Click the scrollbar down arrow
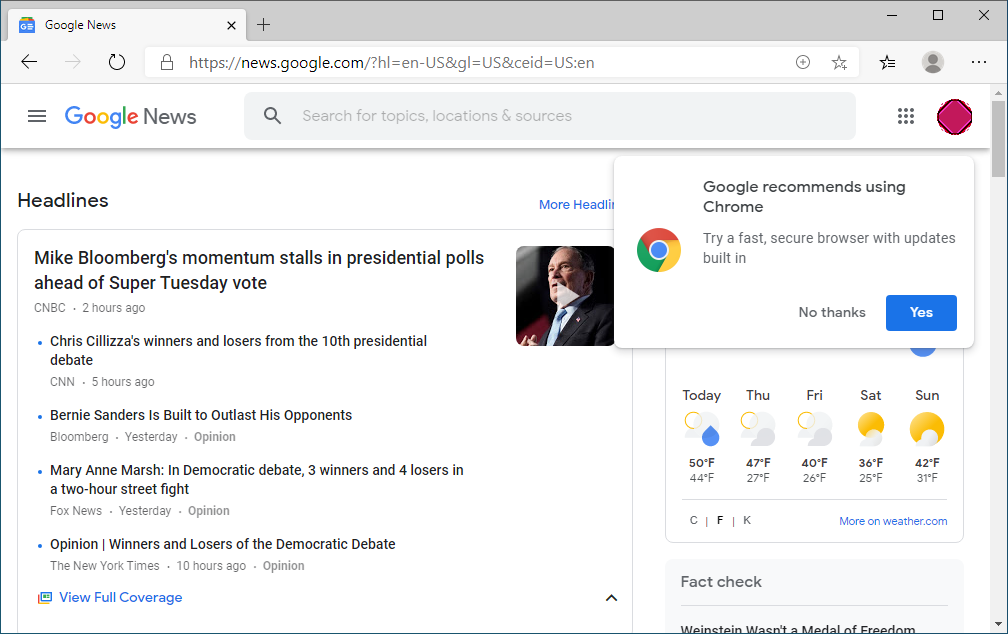 pyautogui.click(x=998, y=624)
